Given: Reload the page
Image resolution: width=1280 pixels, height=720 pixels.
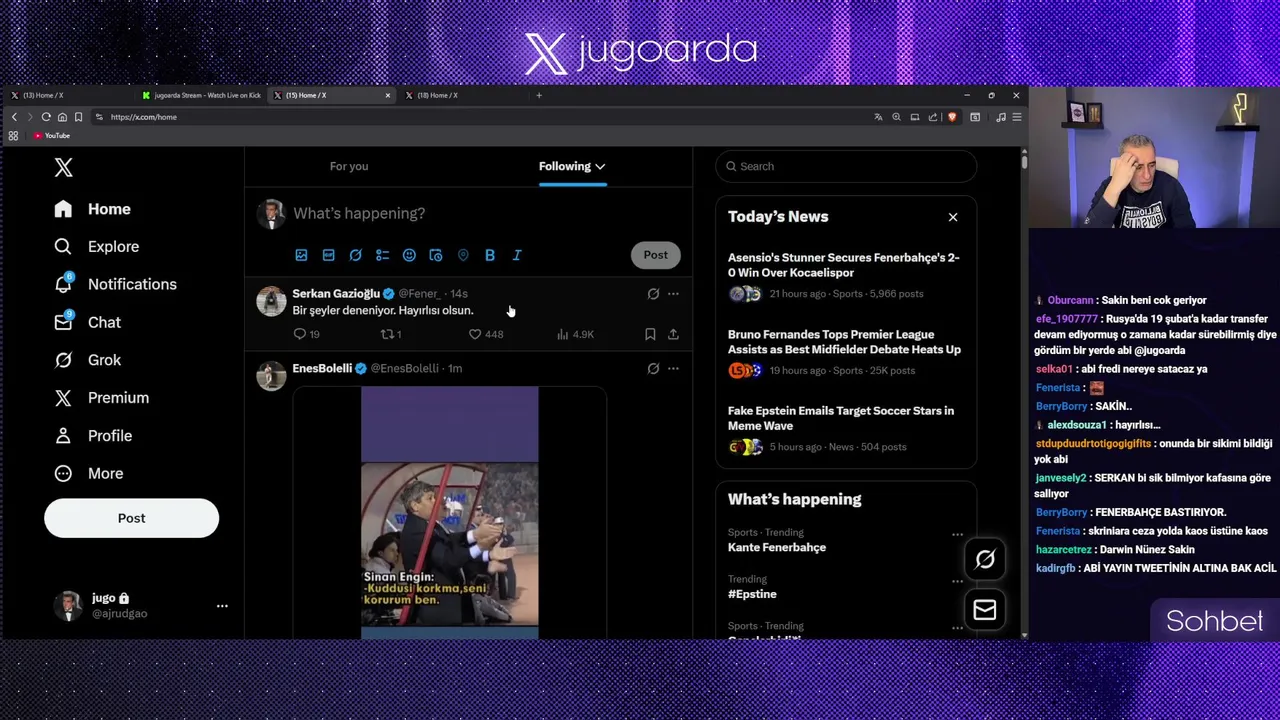Looking at the screenshot, I should point(46,117).
